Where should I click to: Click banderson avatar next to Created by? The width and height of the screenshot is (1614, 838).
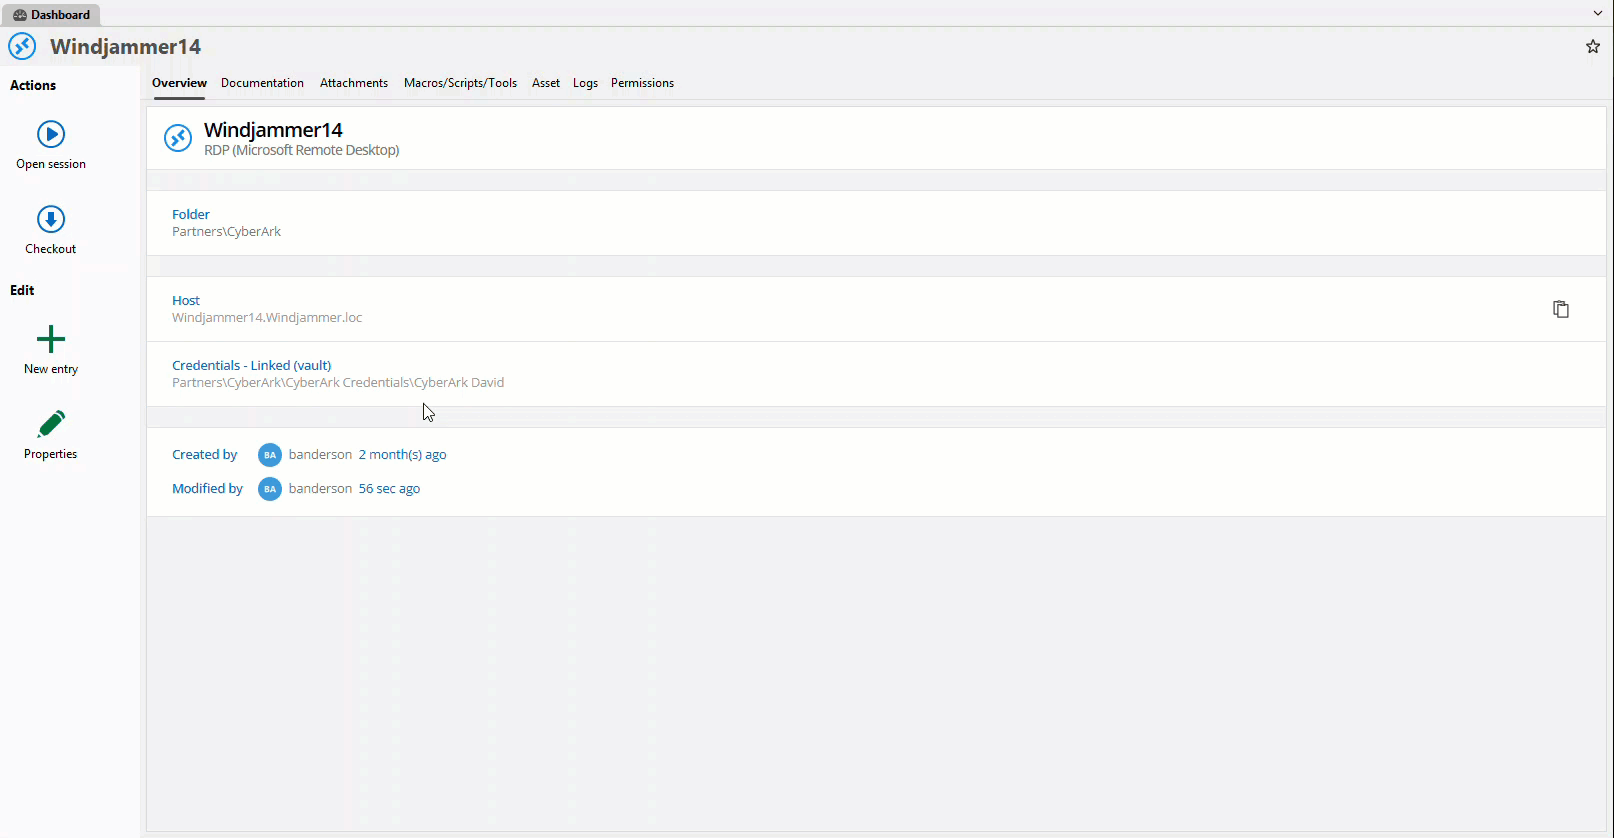[x=269, y=455]
